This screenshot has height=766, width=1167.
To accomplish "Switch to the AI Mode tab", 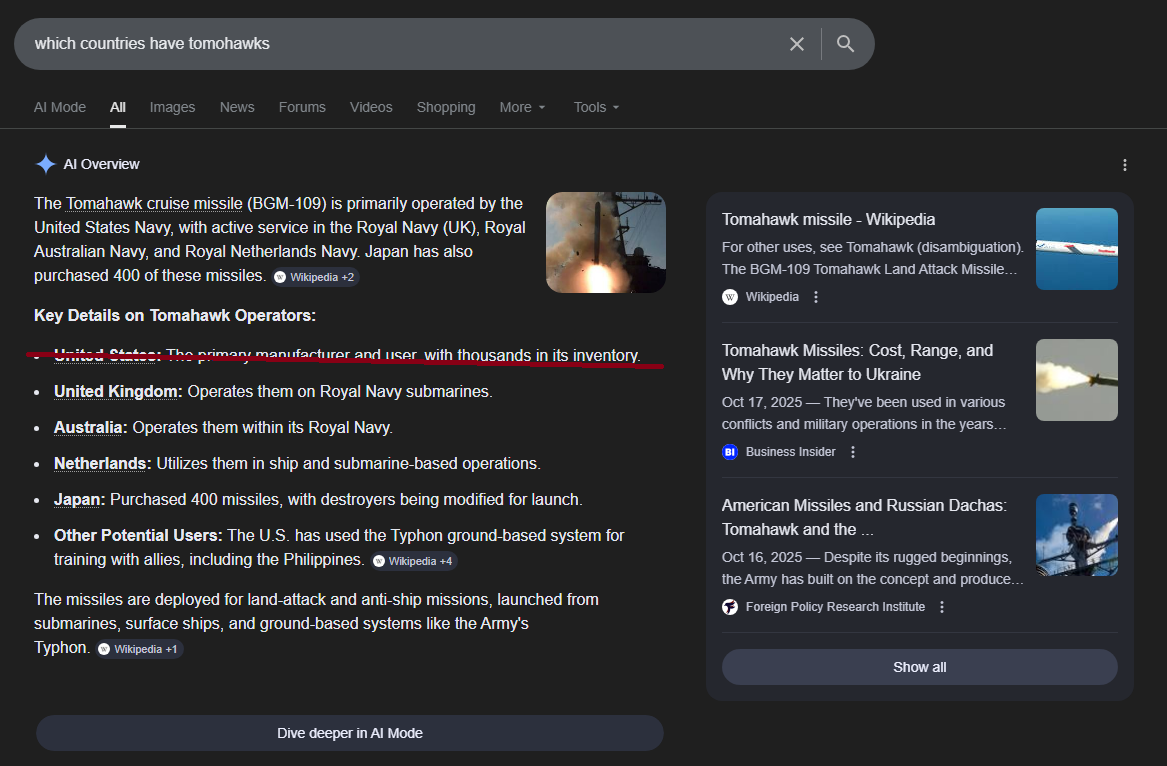I will click(x=60, y=107).
